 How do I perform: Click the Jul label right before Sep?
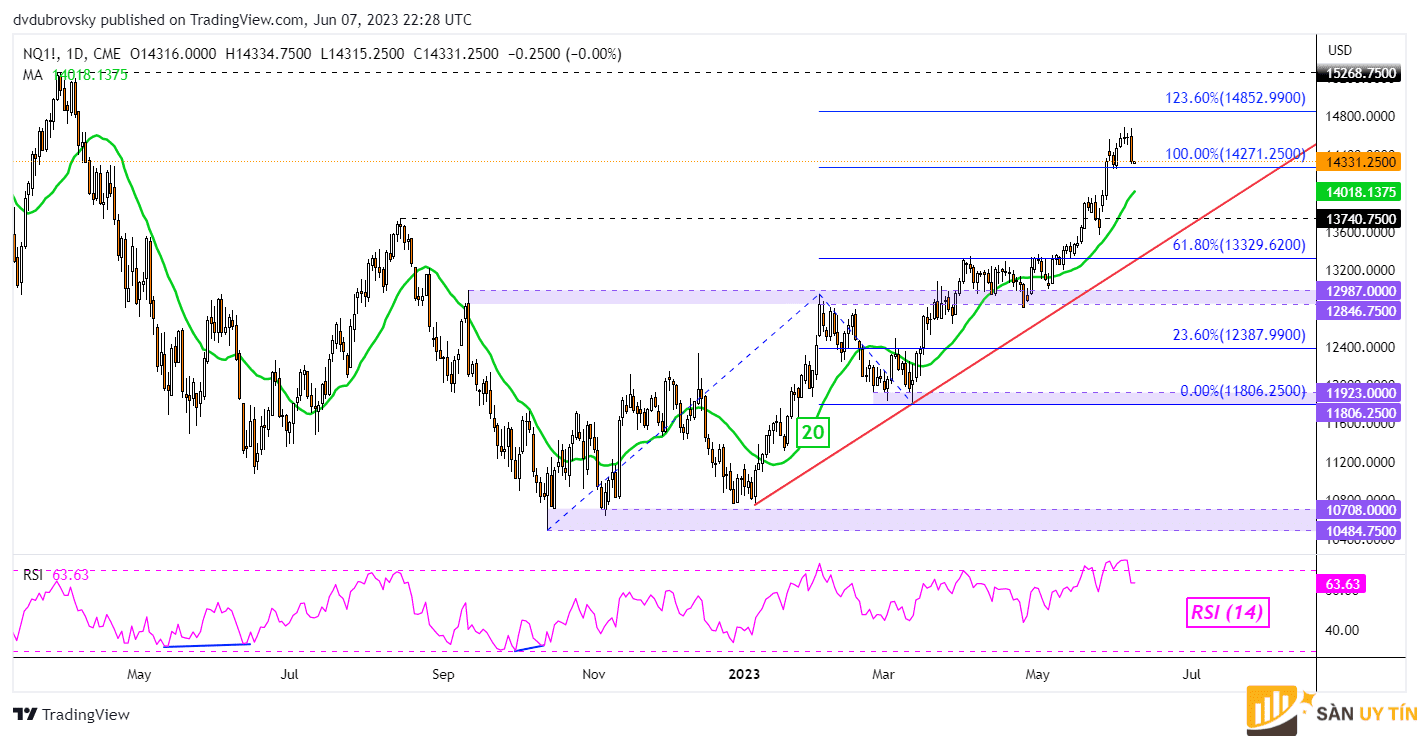[289, 674]
